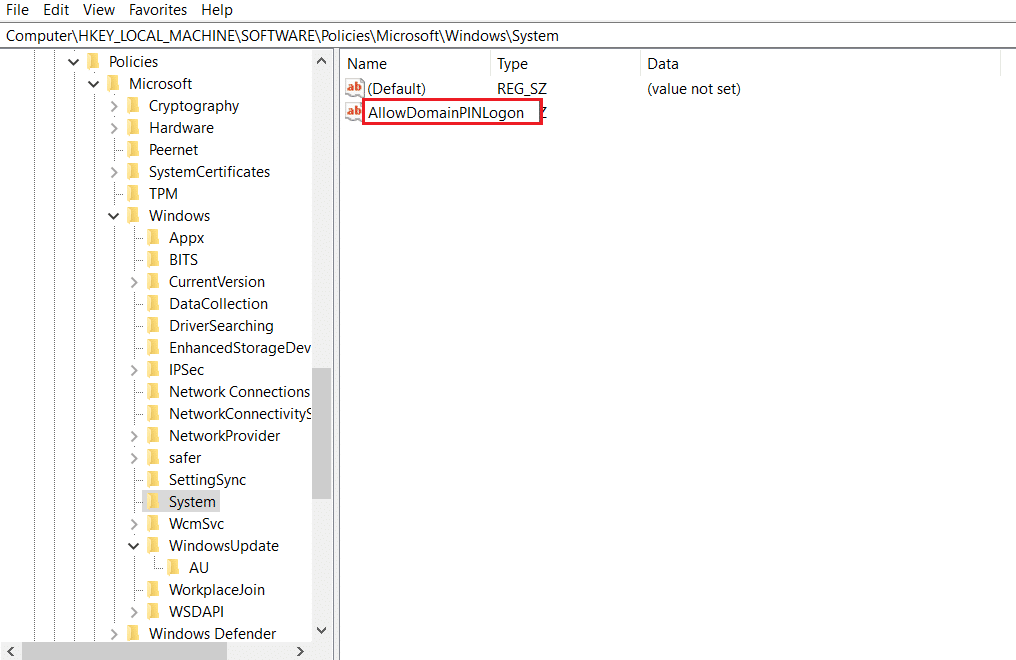Open the Favorites menu
The width and height of the screenshot is (1016, 660).
157,10
